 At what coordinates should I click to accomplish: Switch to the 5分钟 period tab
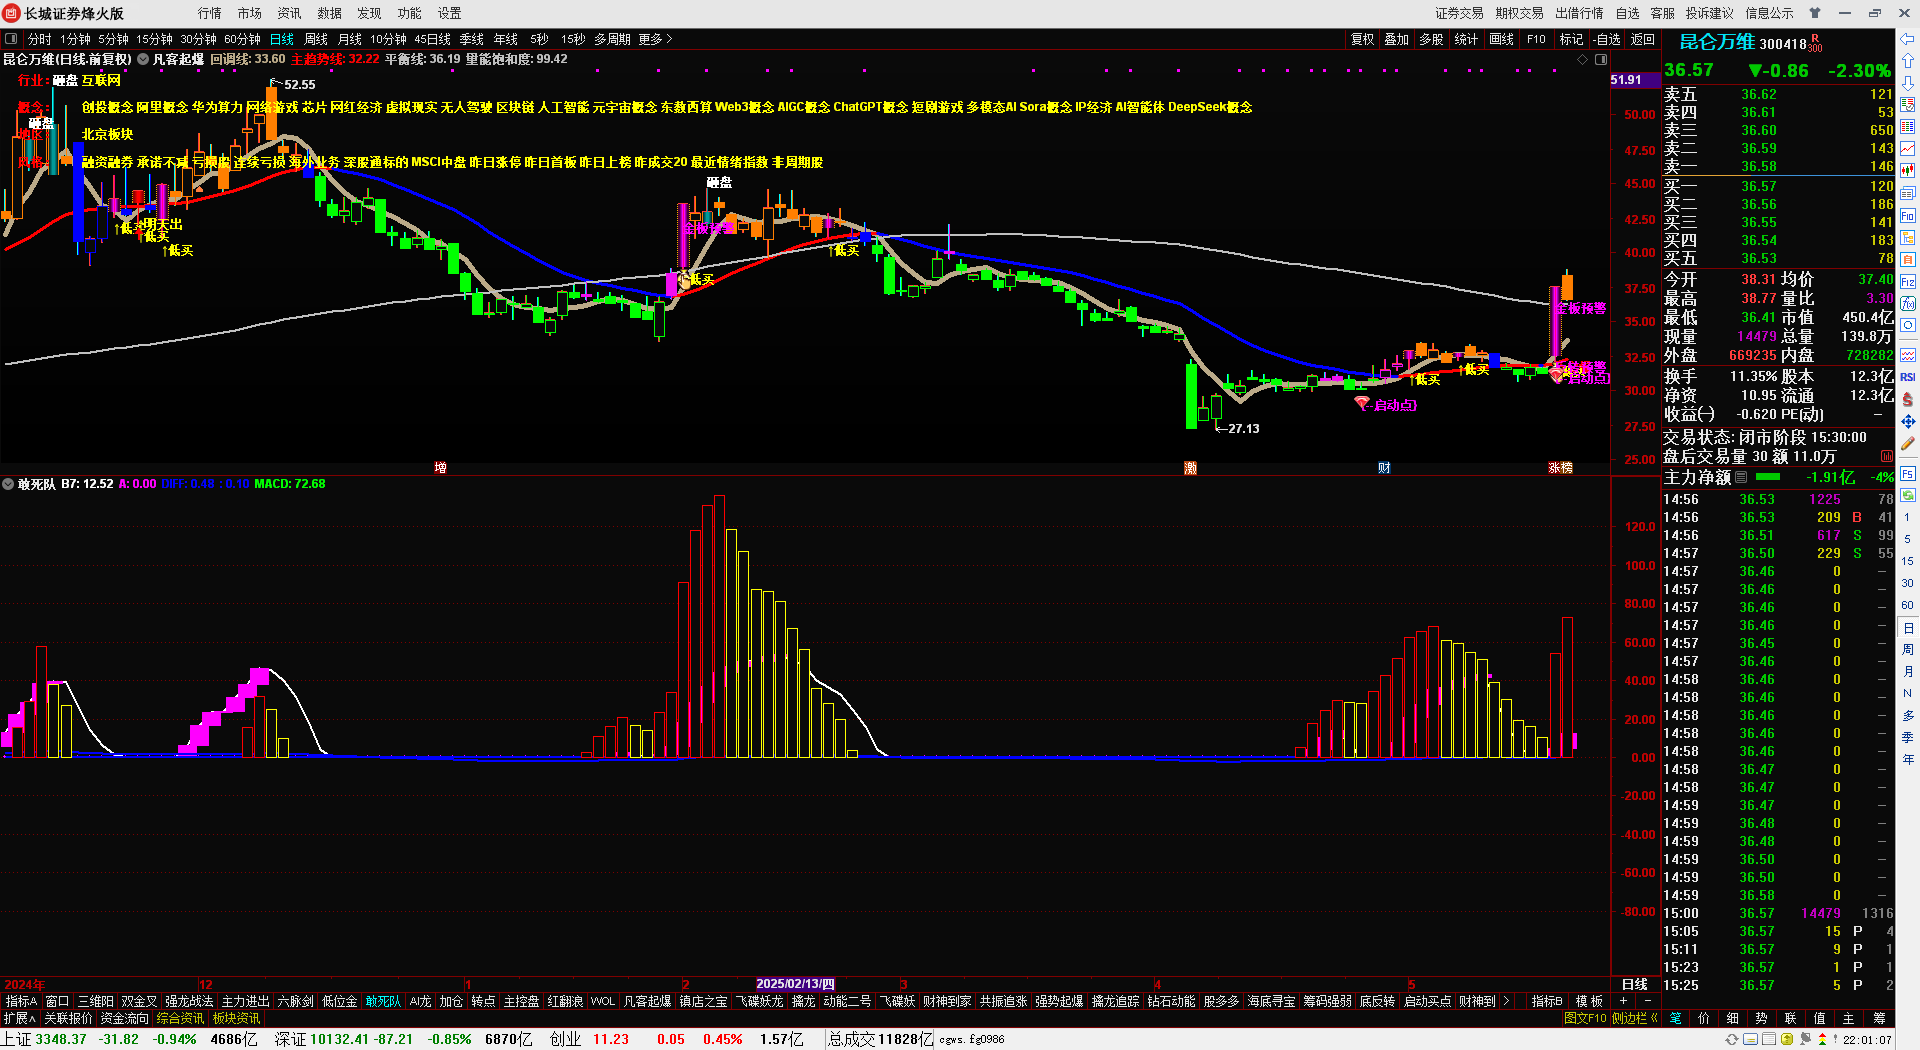(113, 39)
